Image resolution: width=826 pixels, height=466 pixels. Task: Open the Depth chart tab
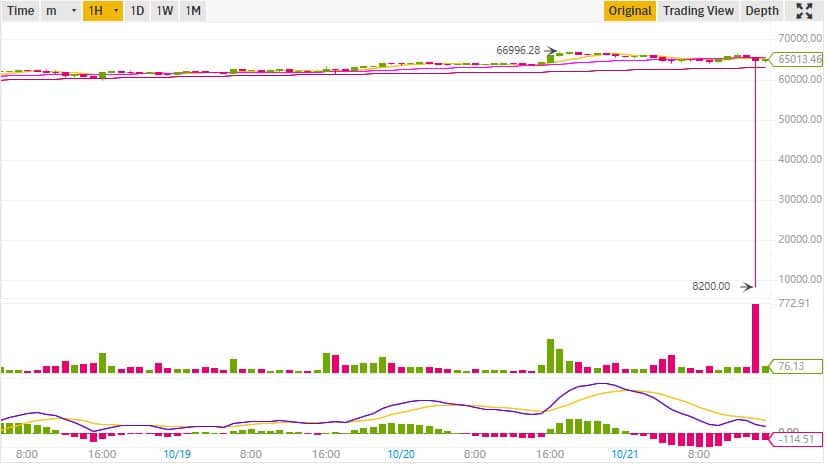pos(762,11)
